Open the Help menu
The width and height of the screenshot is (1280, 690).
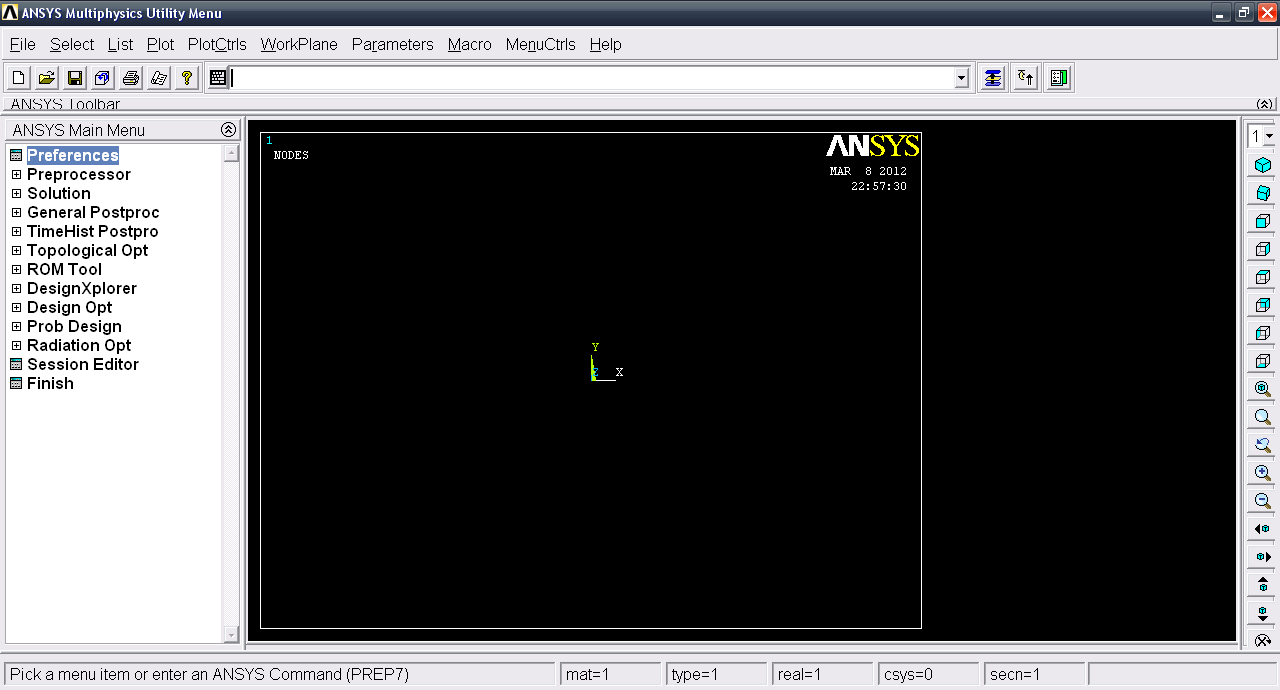pyautogui.click(x=605, y=44)
